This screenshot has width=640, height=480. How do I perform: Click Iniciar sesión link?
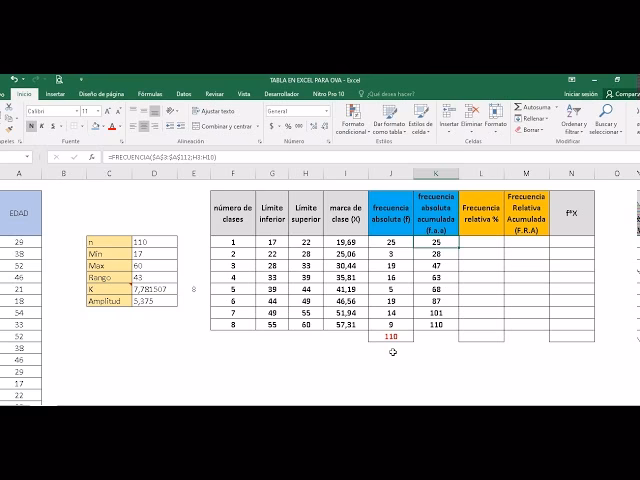tap(580, 94)
